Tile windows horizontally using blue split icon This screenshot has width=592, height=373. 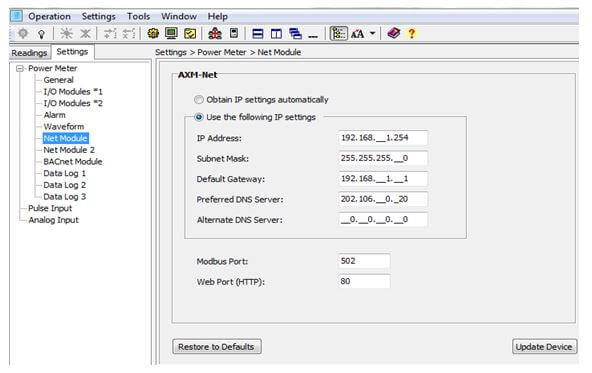[258, 34]
